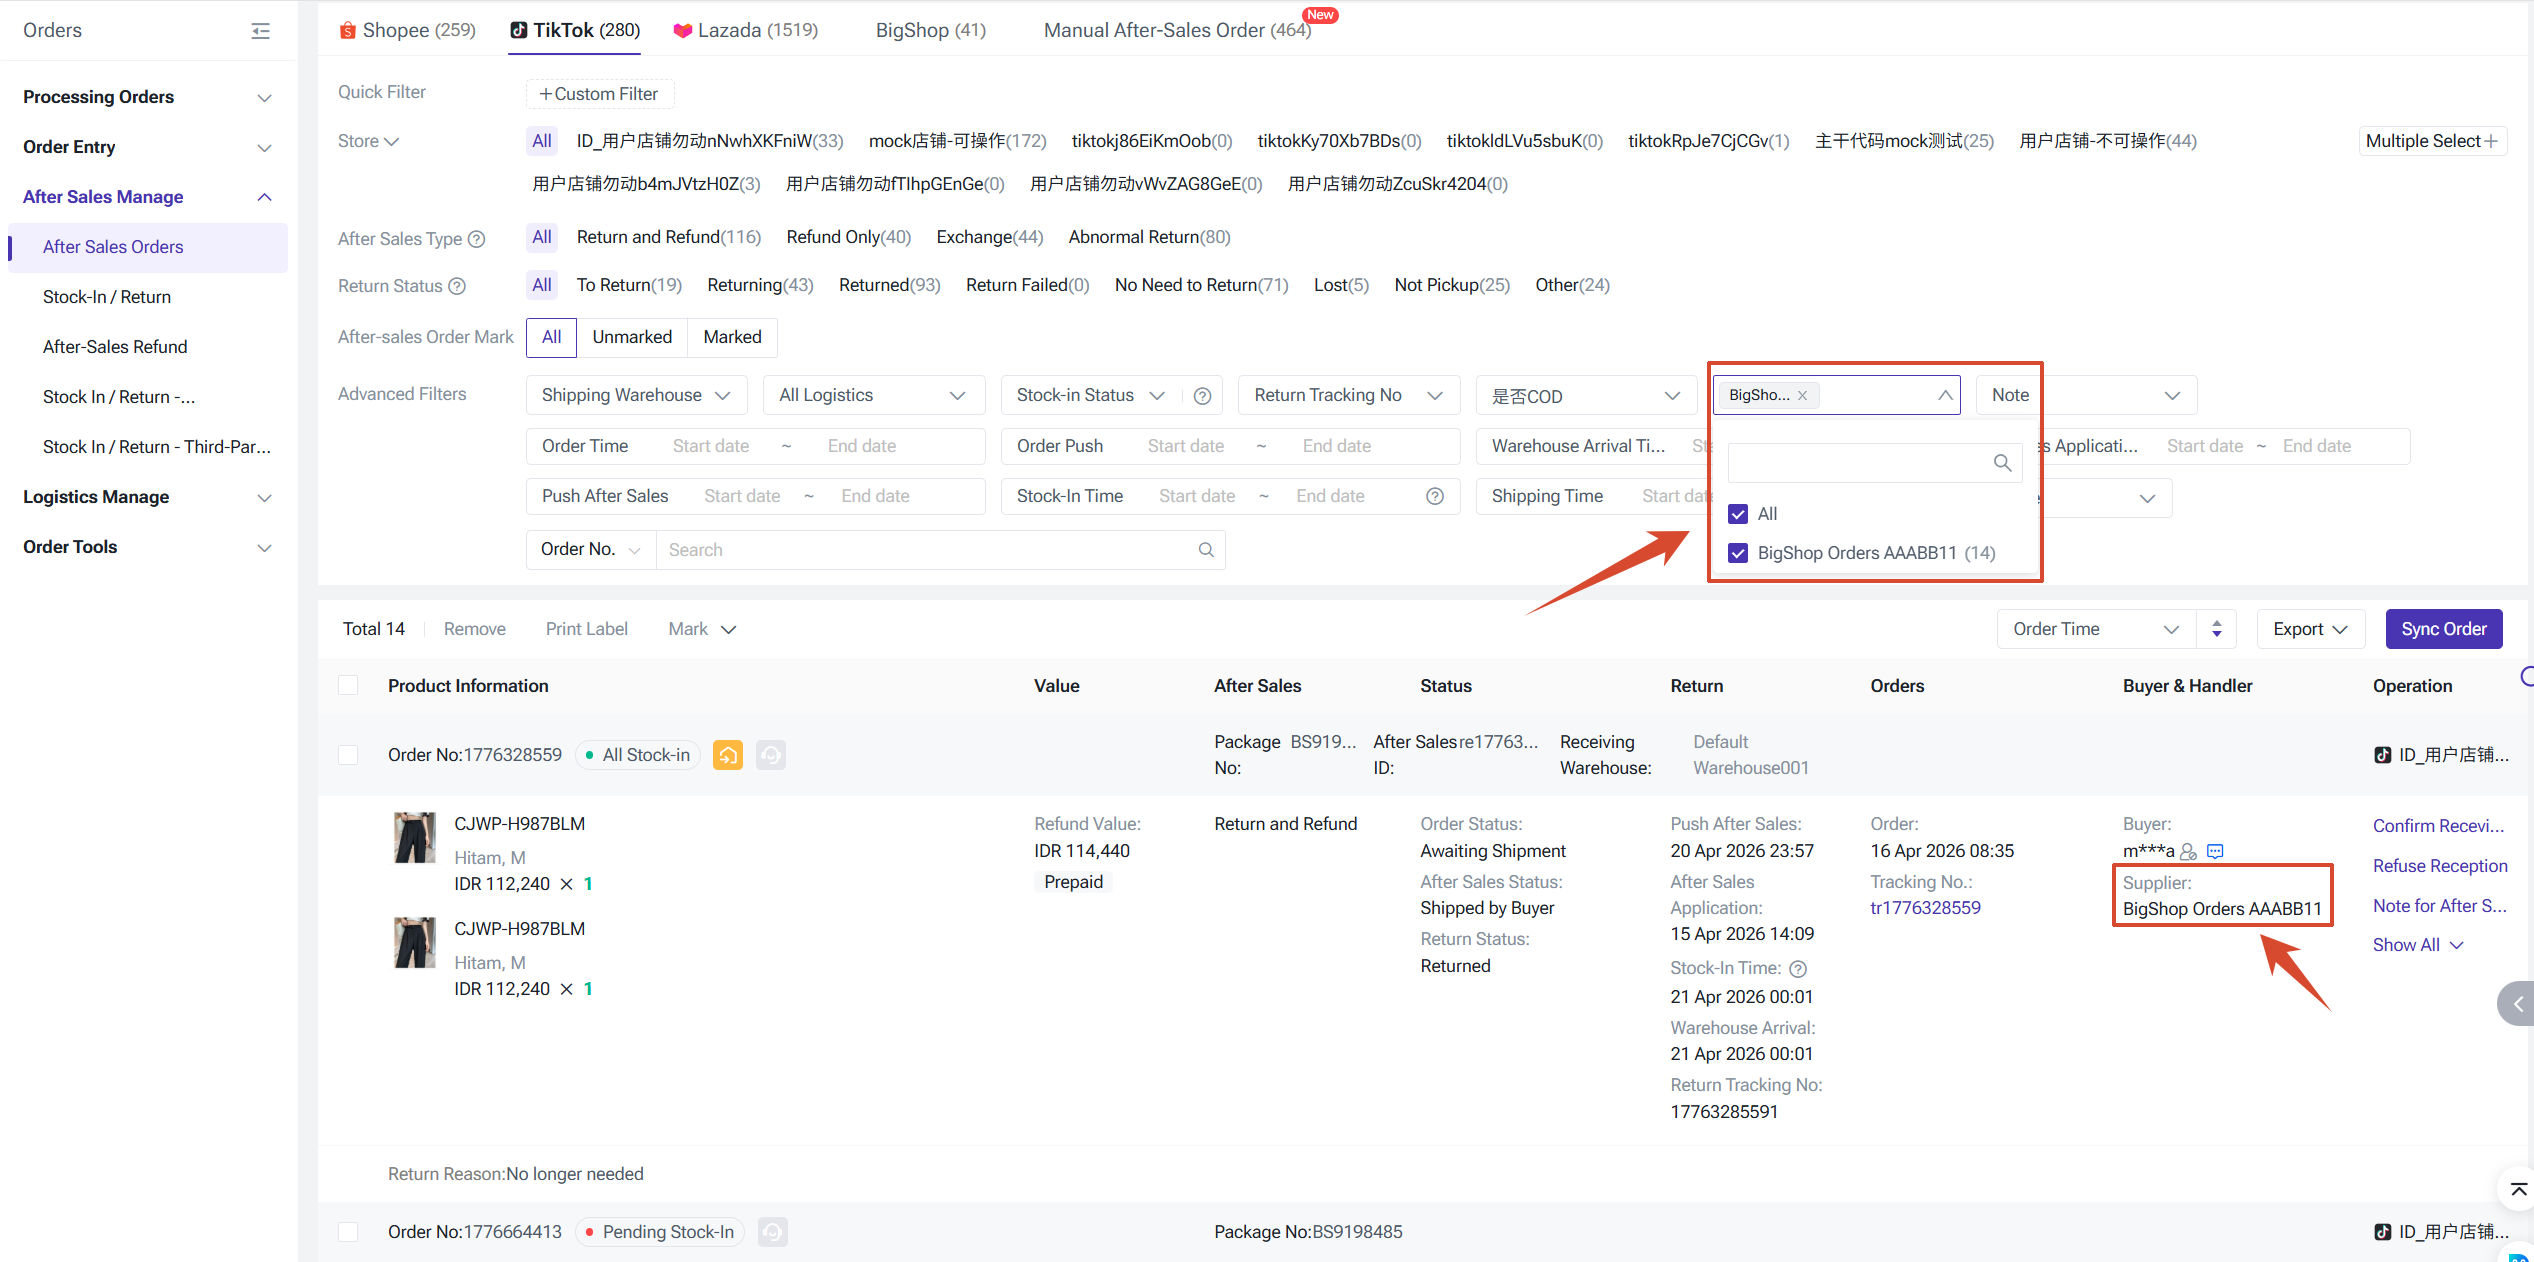2534x1262 pixels.
Task: Switch to the Shopee tab
Action: [407, 30]
